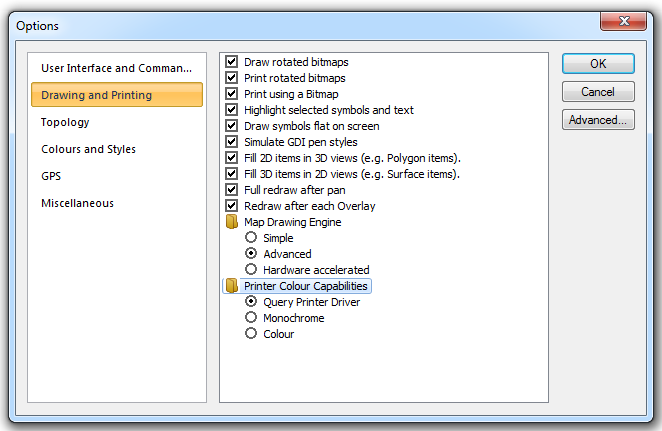Viewport: 662px width, 431px height.
Task: Click the Map Drawing Engine folder icon
Action: tap(232, 222)
